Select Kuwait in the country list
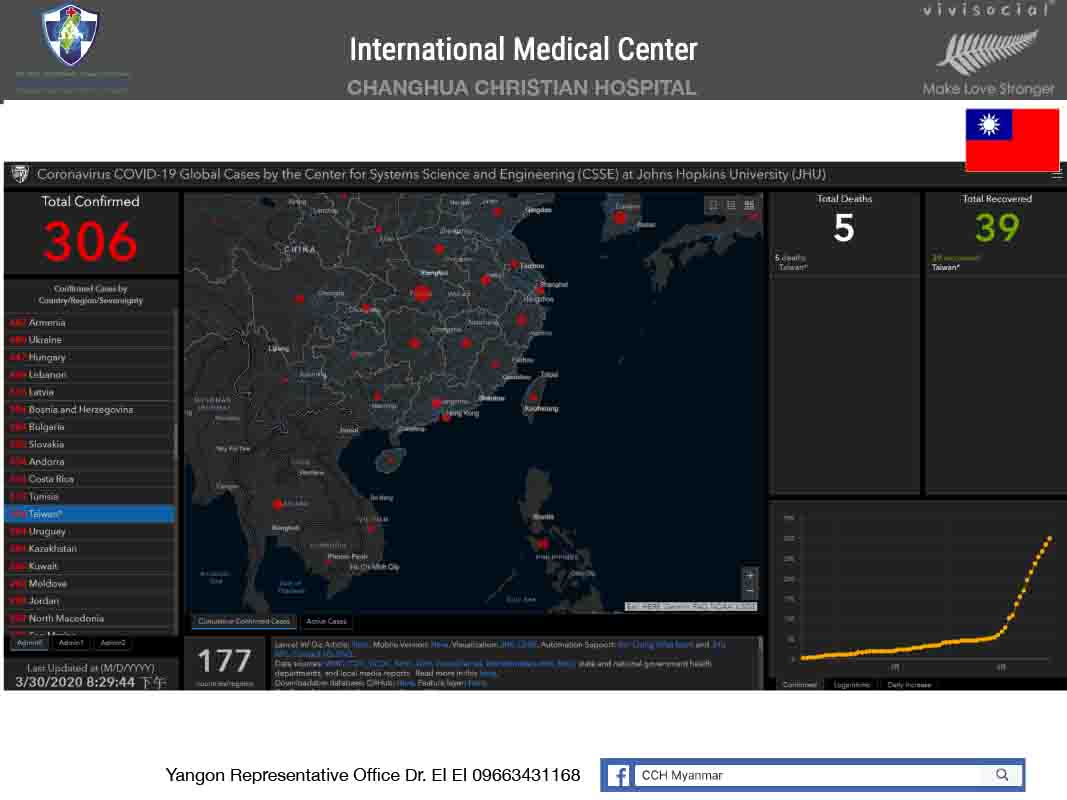The width and height of the screenshot is (1067, 800). (90, 566)
